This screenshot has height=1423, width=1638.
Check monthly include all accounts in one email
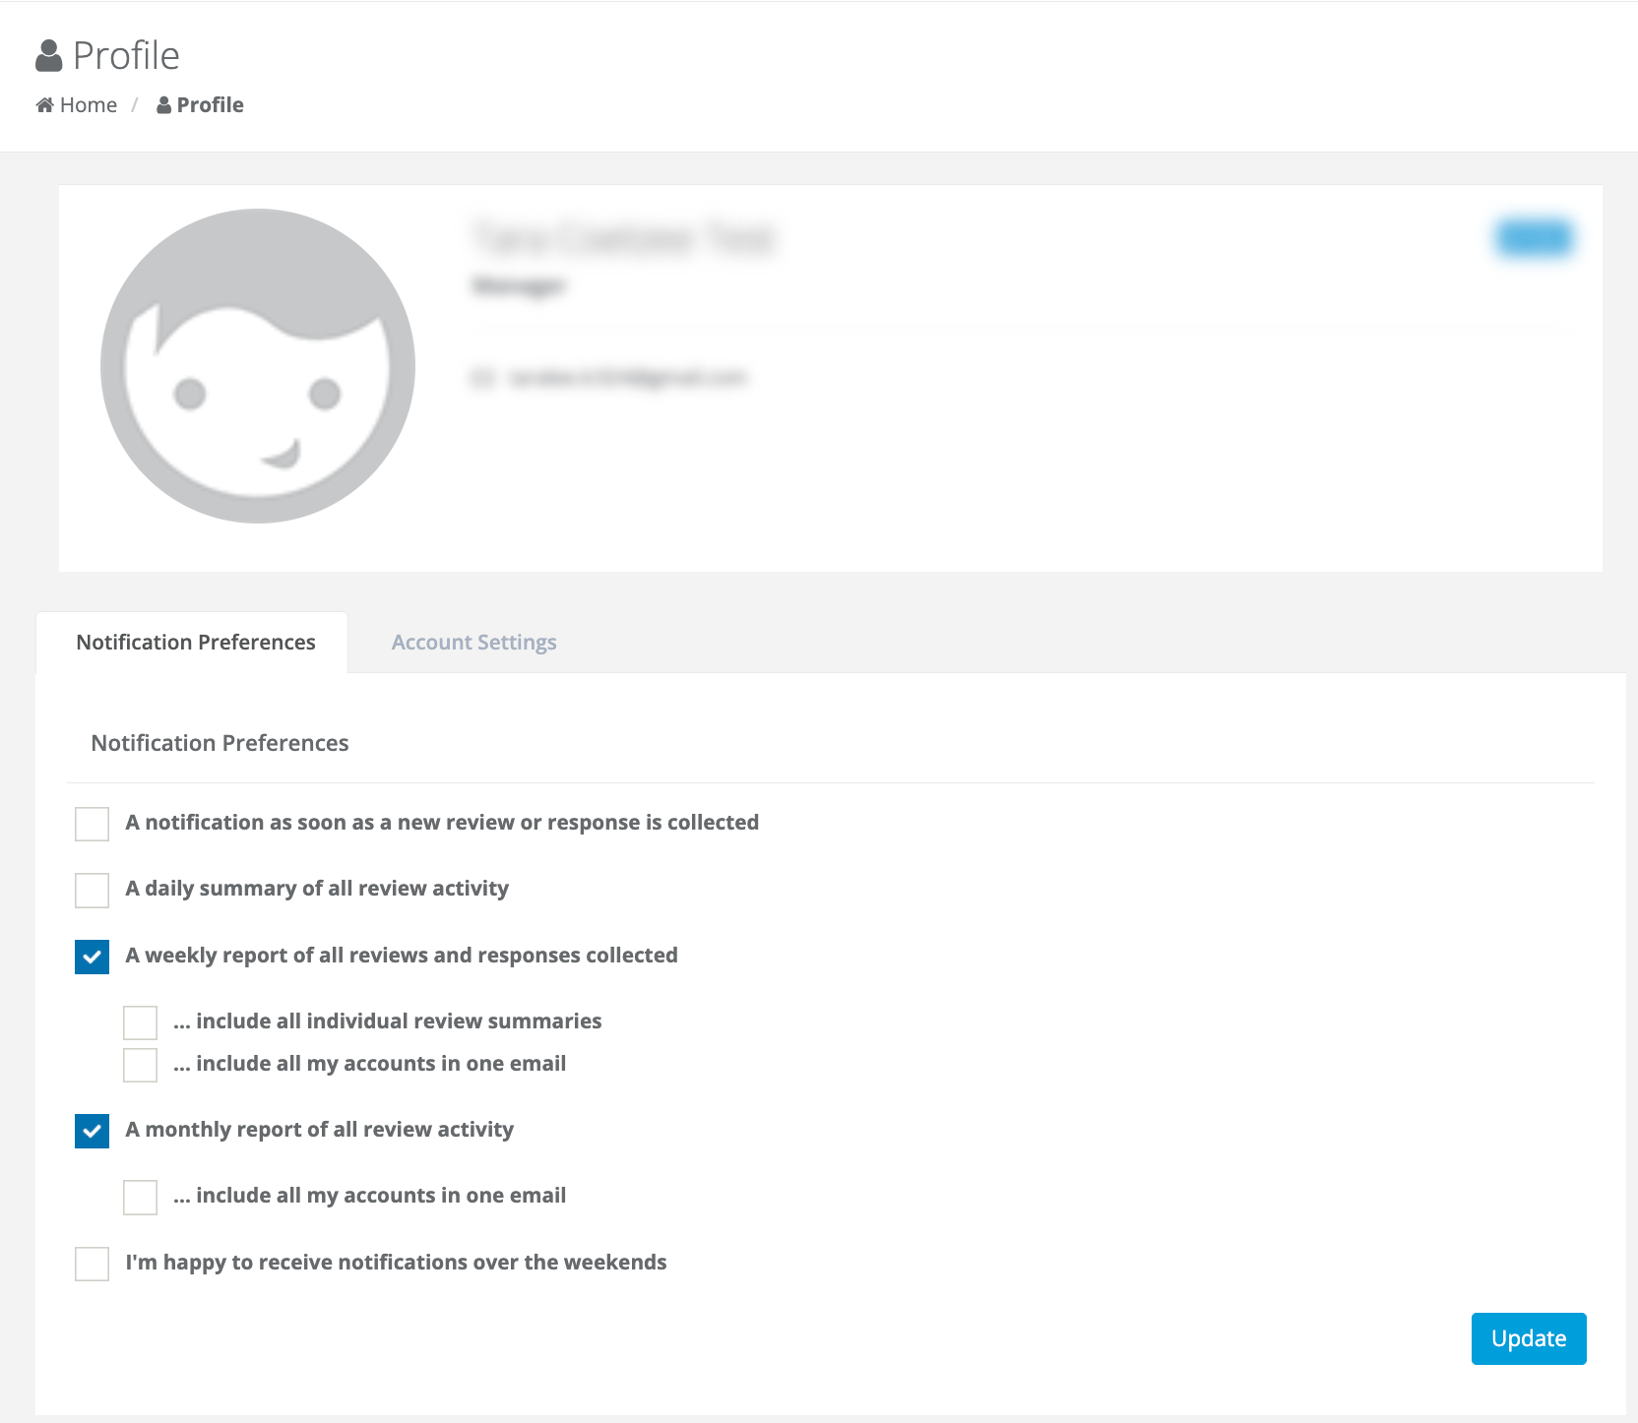140,1196
